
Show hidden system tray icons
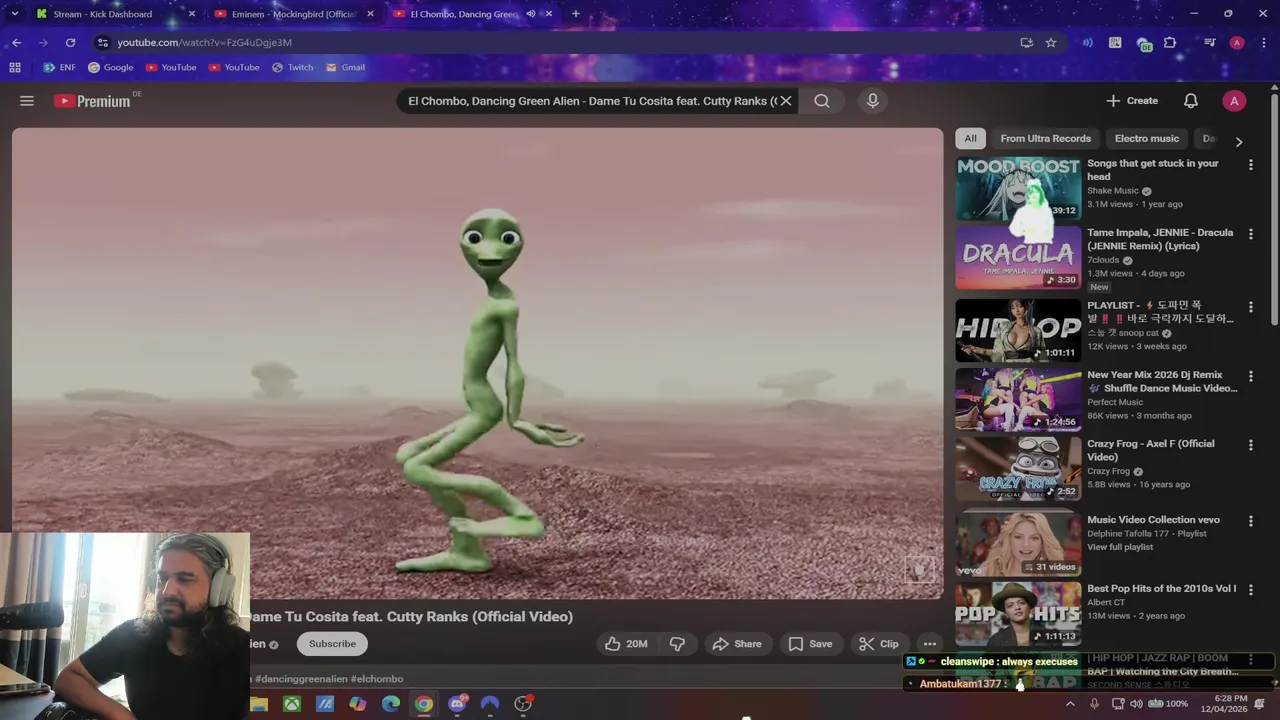pos(1070,704)
